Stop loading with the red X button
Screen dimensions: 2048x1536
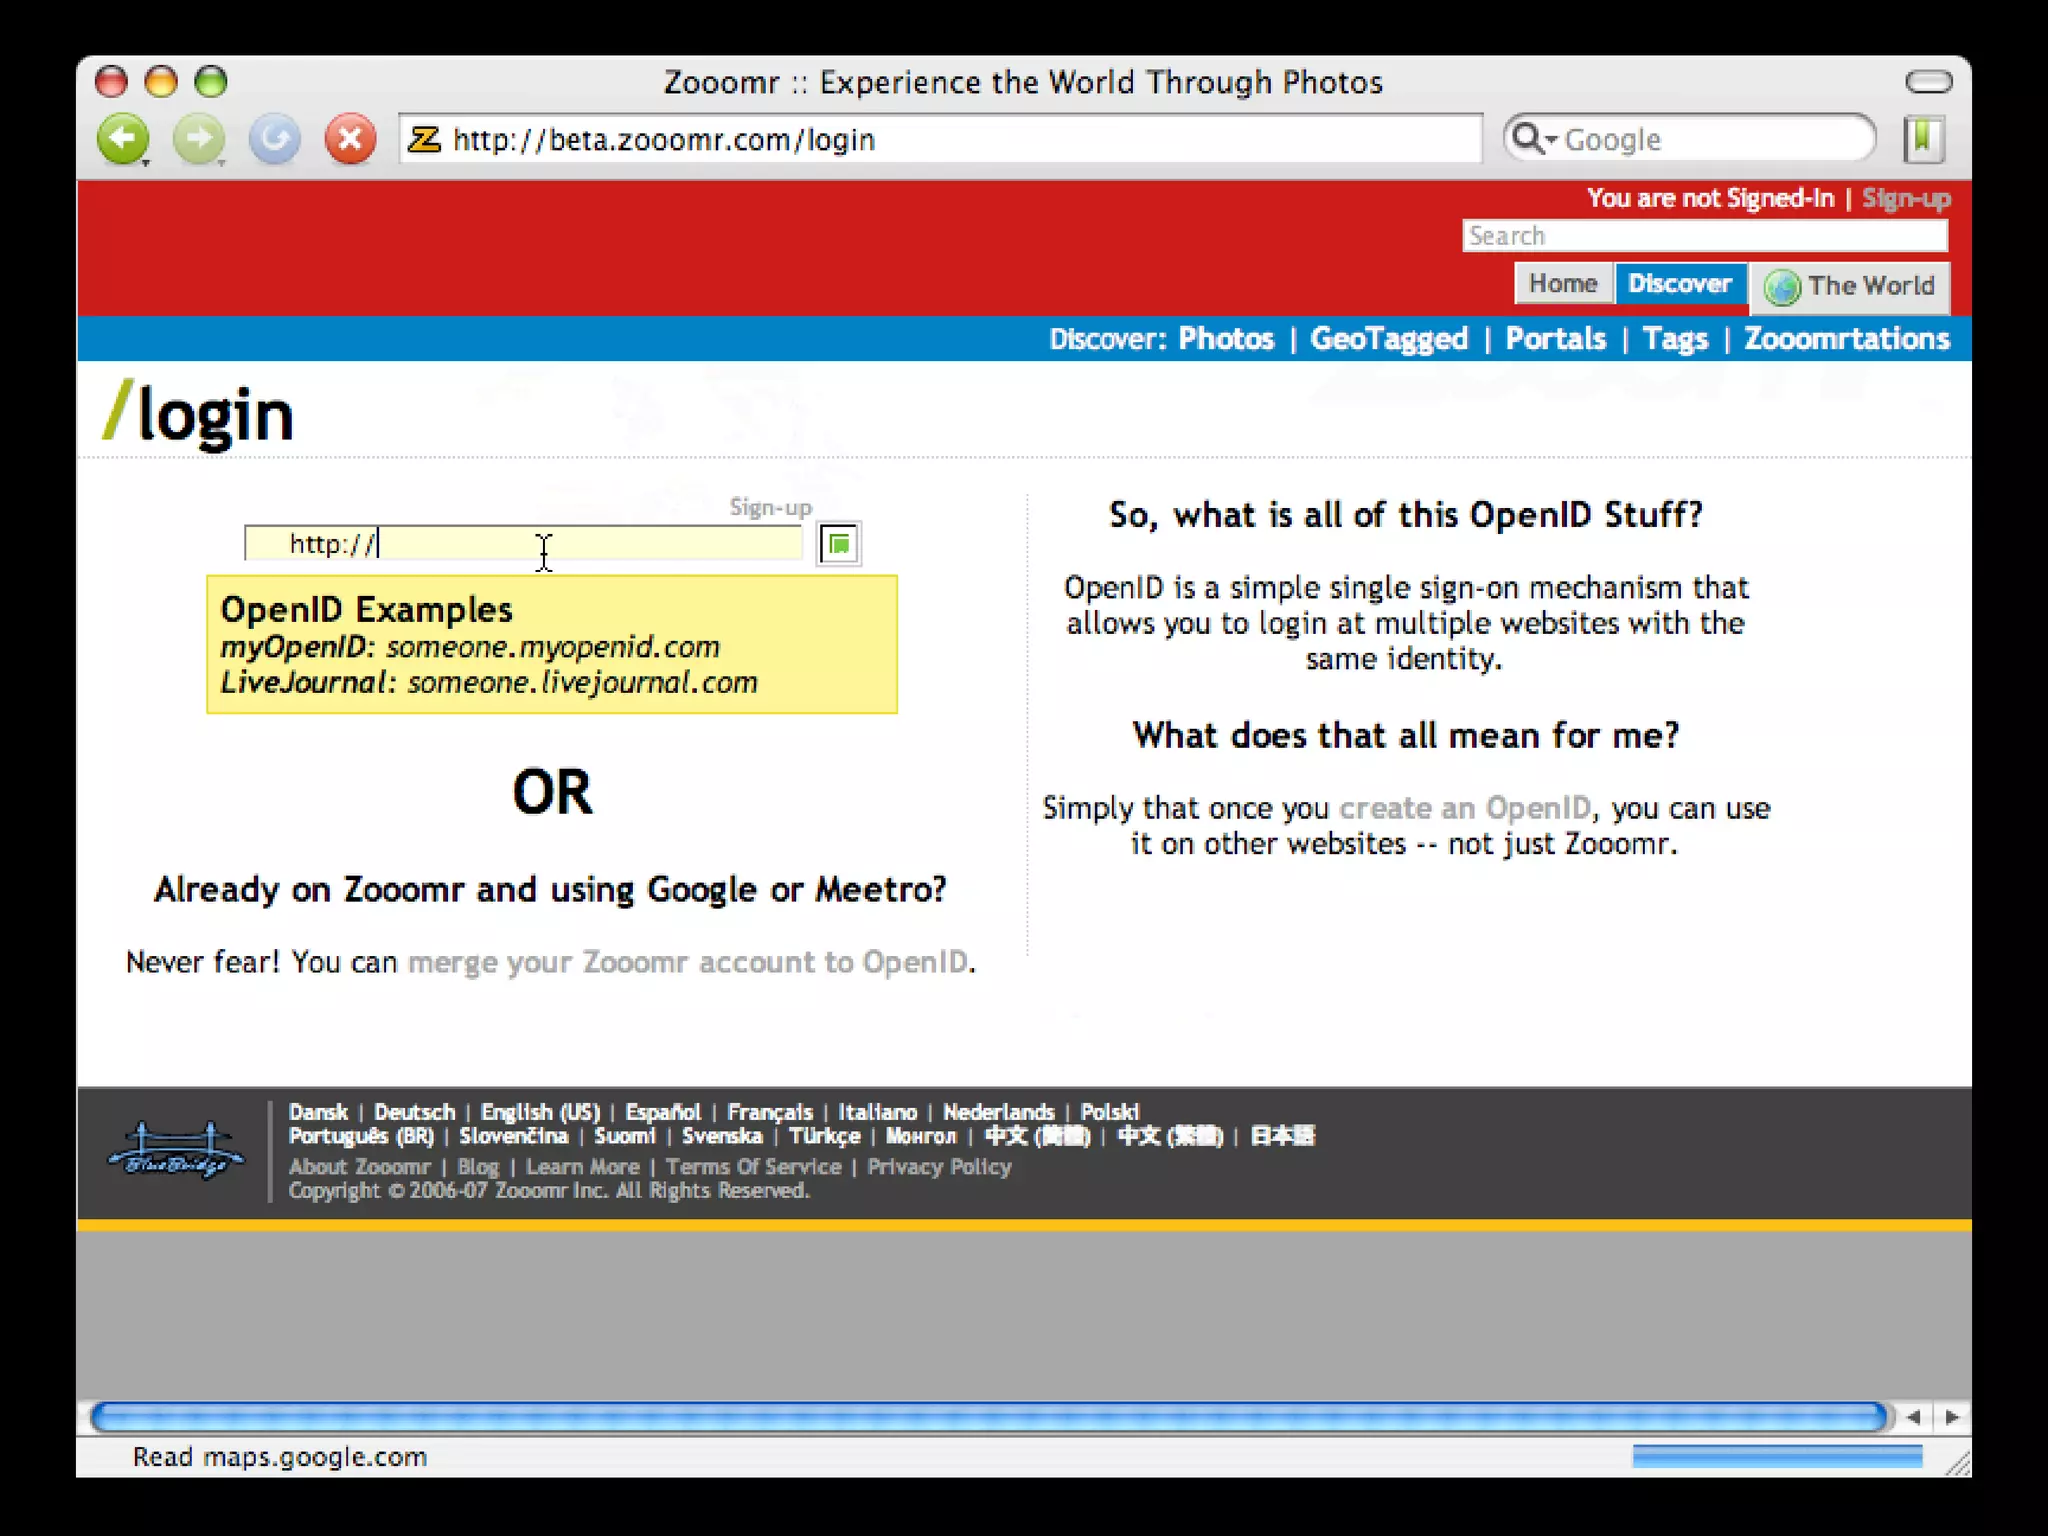[350, 139]
